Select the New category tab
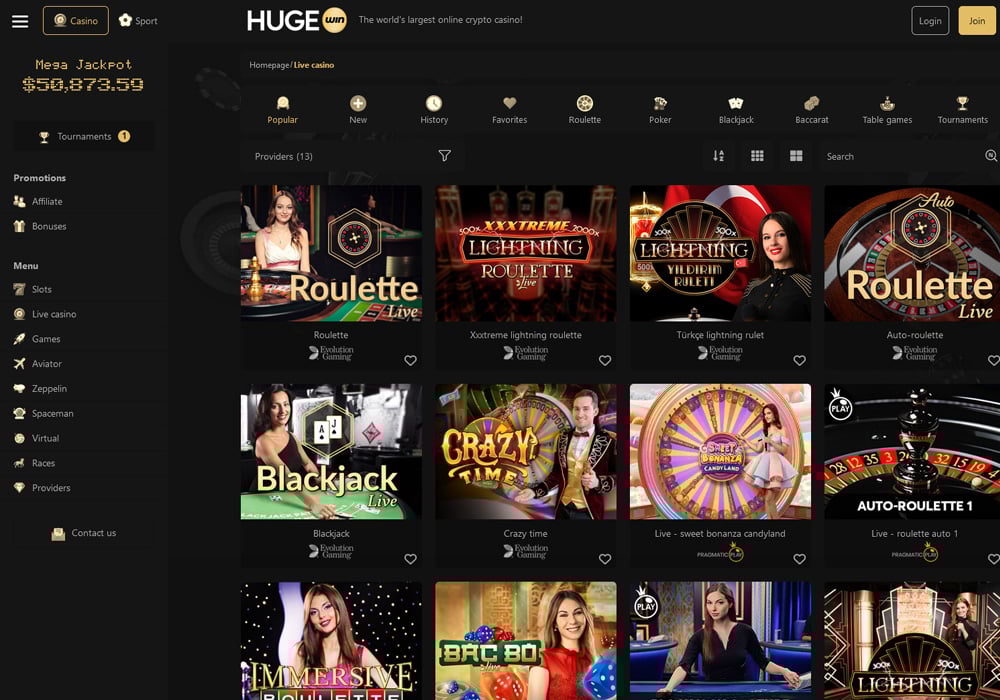This screenshot has height=700, width=1000. [x=358, y=110]
